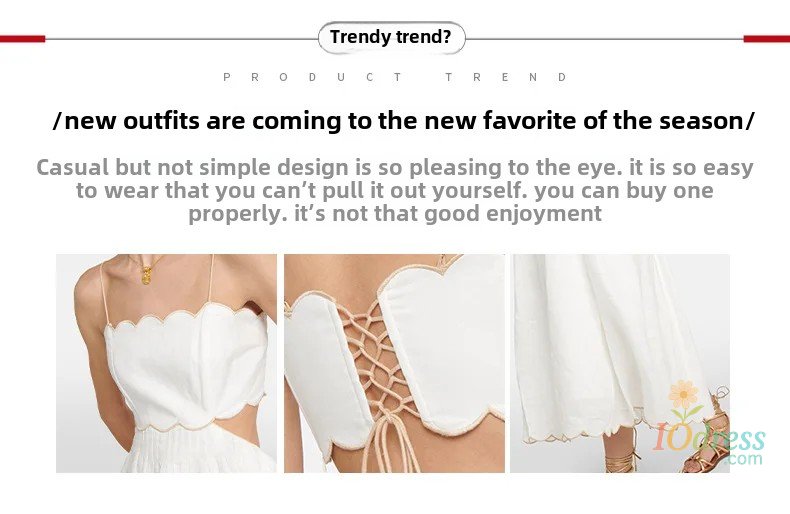Click the red bar at left edge

[23, 39]
